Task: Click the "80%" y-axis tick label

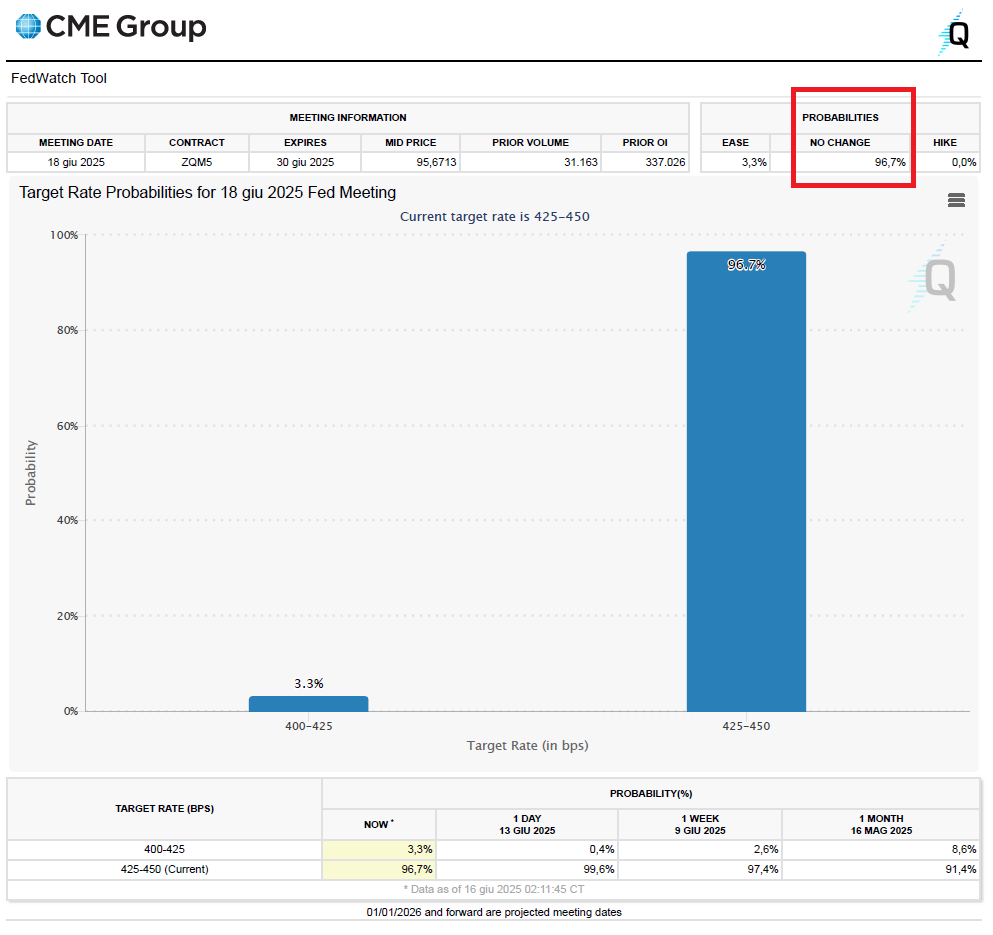Action: coord(67,330)
